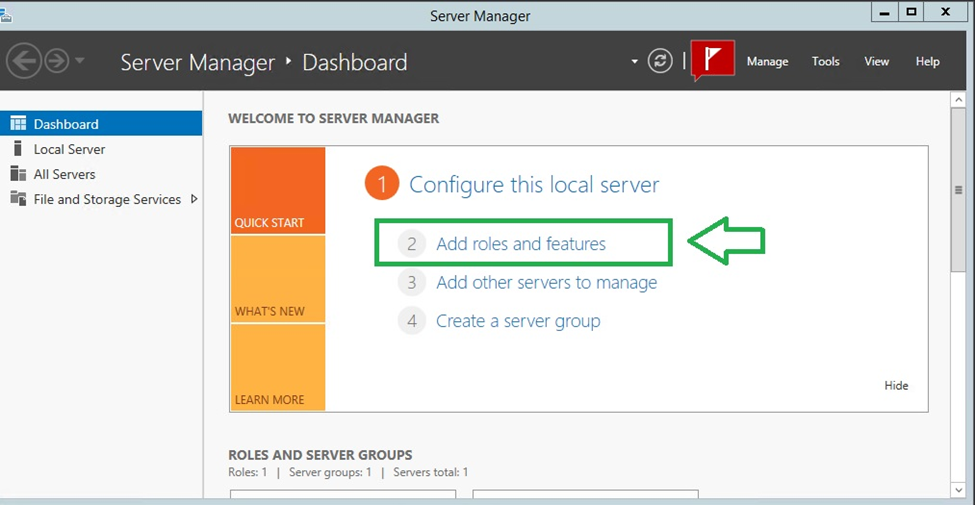
Task: Open the navigation history dropdown arrow
Action: click(80, 62)
